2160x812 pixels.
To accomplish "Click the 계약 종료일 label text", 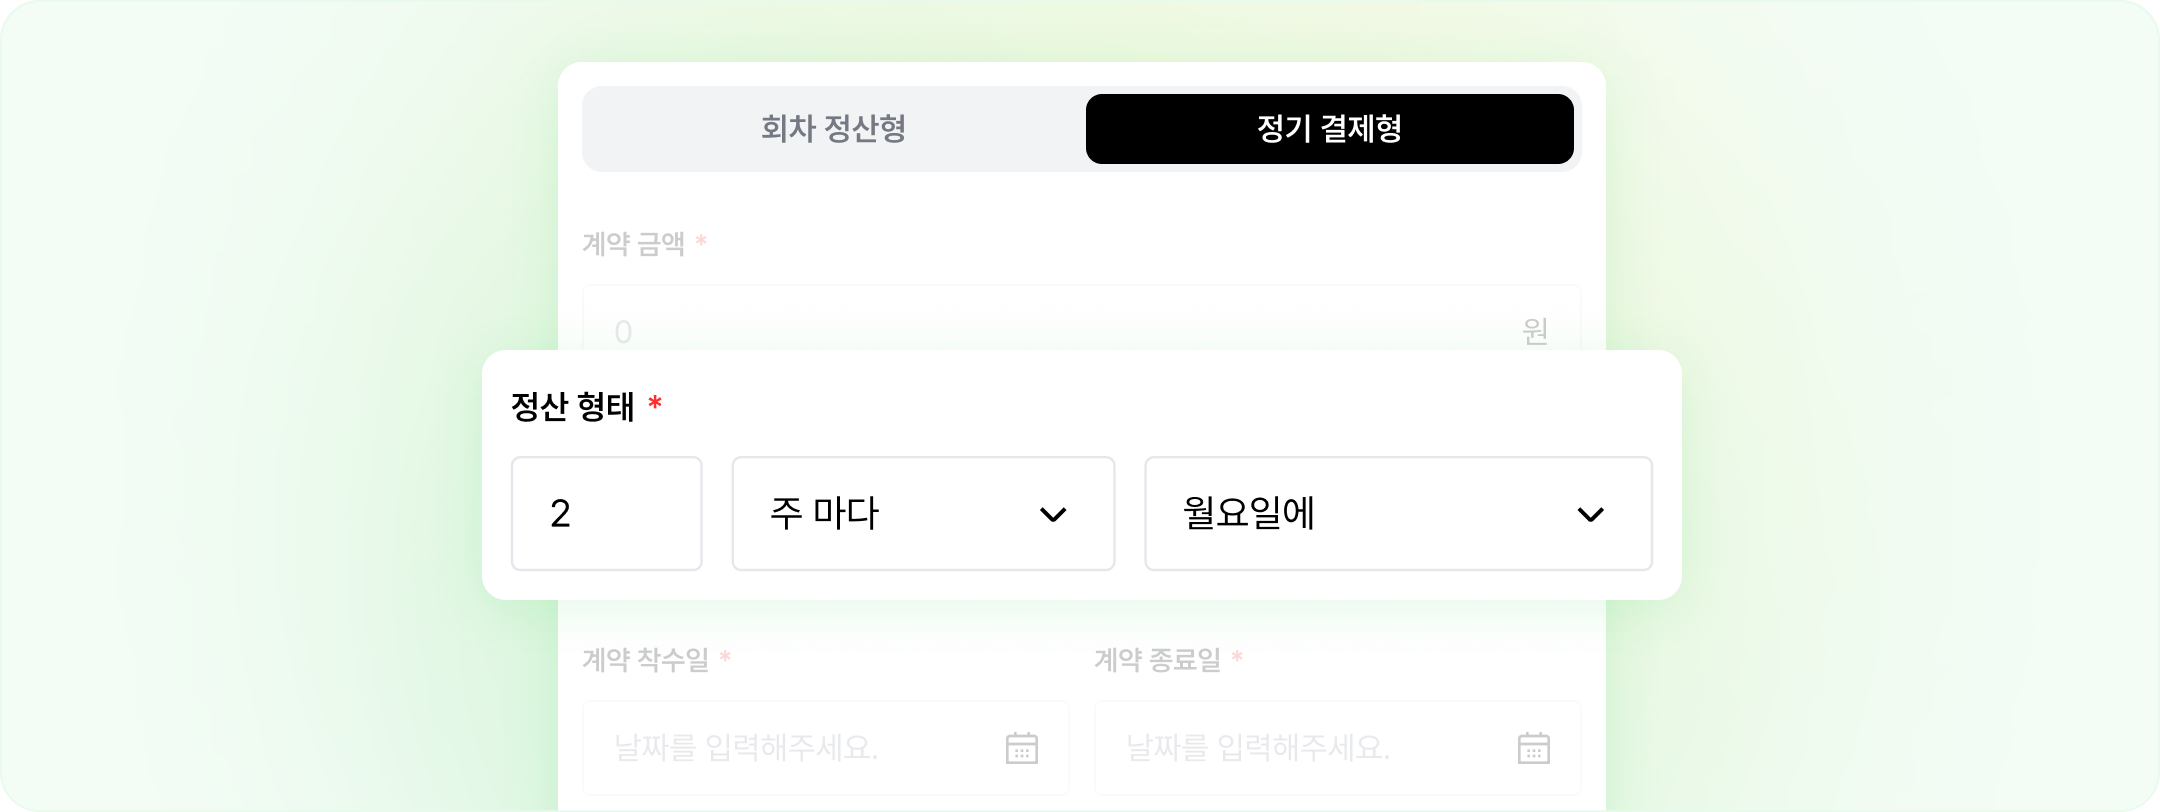I will pos(1157,660).
